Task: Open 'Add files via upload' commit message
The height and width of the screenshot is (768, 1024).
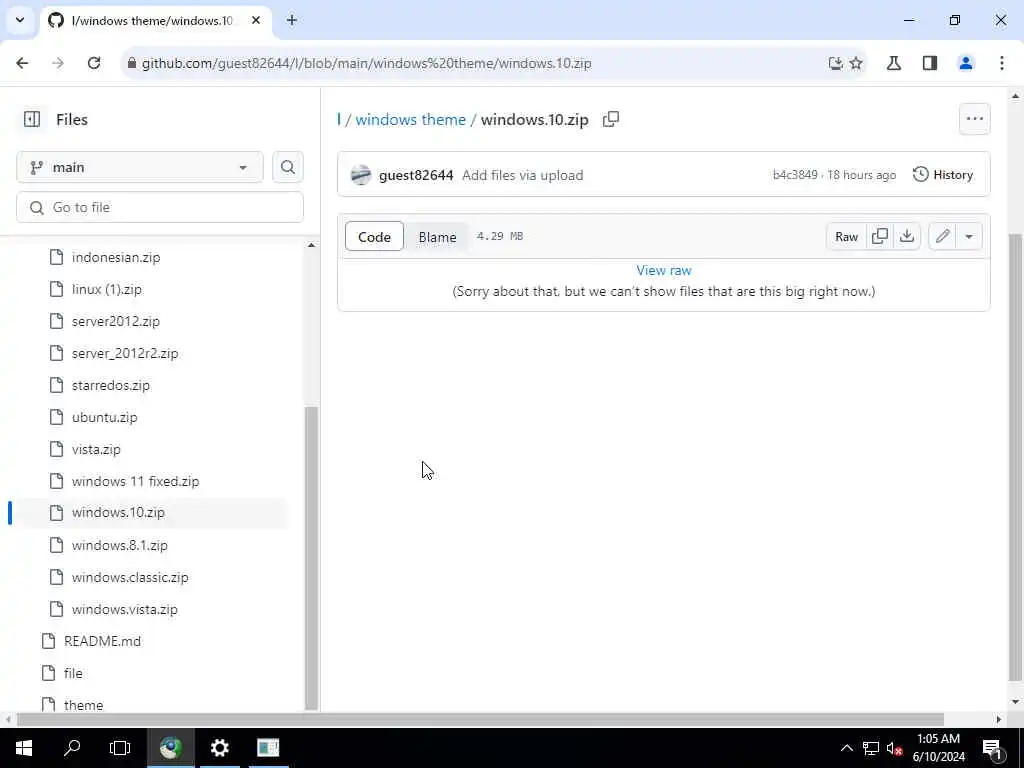Action: click(x=522, y=175)
